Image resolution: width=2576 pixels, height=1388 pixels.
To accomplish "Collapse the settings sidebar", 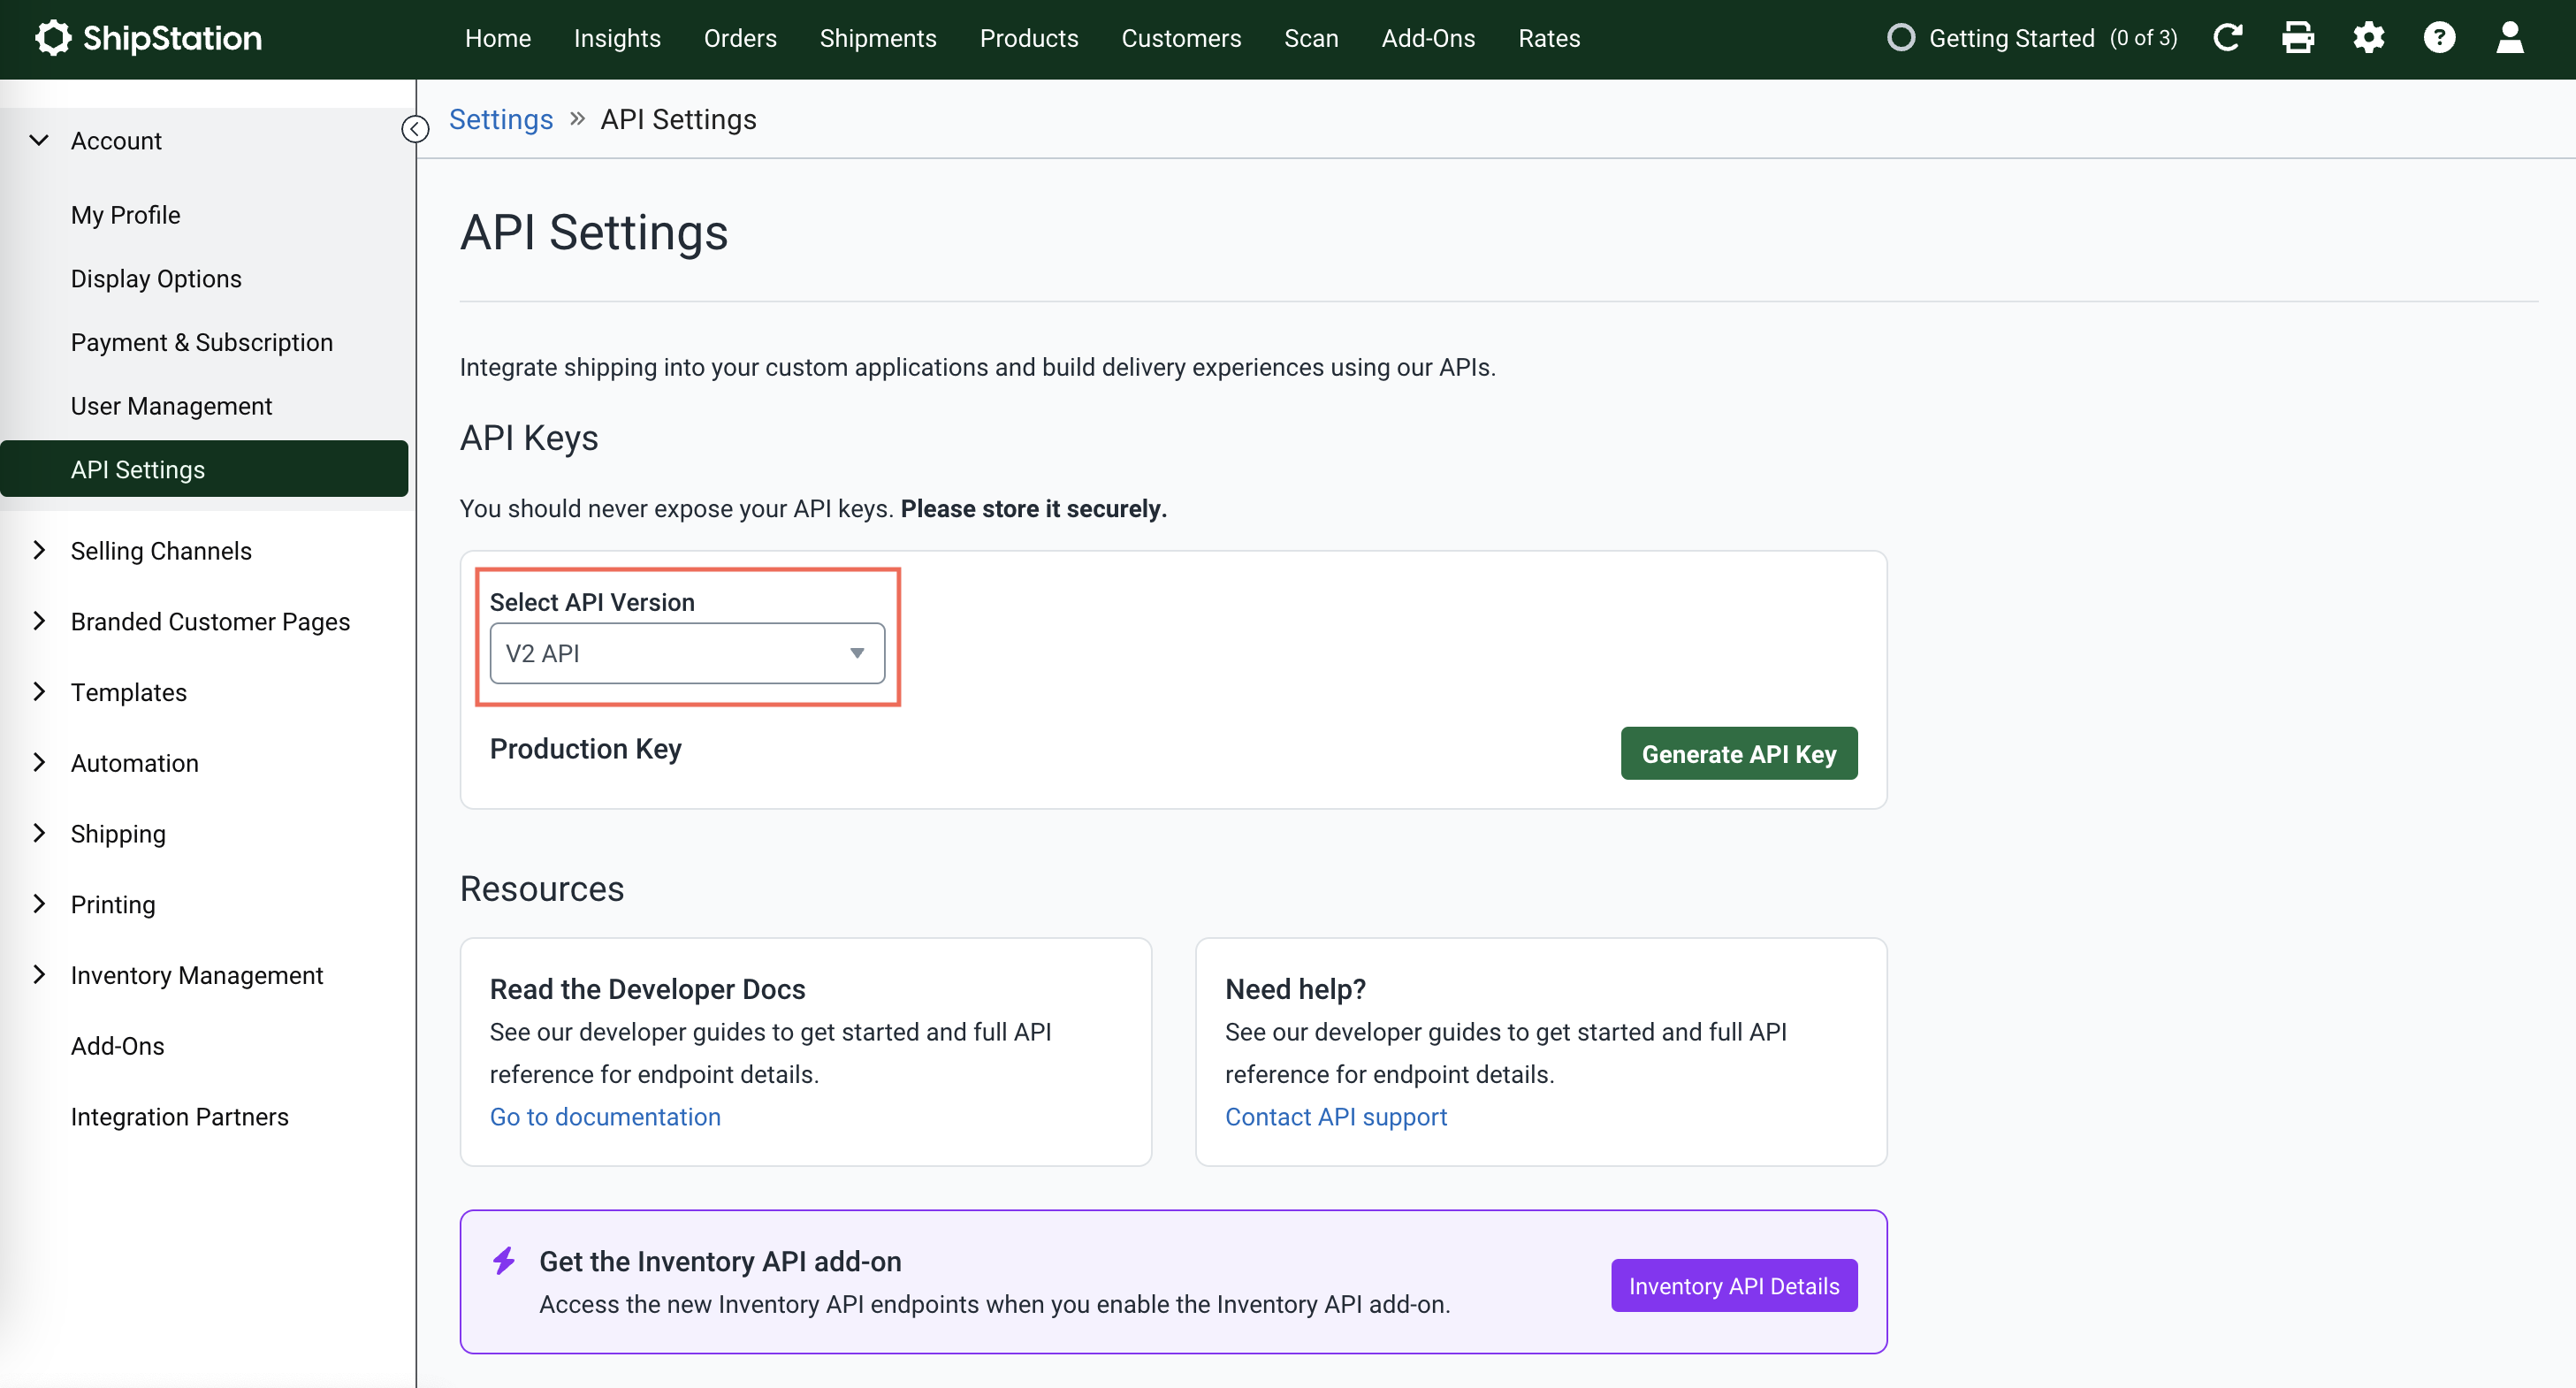I will click(414, 128).
